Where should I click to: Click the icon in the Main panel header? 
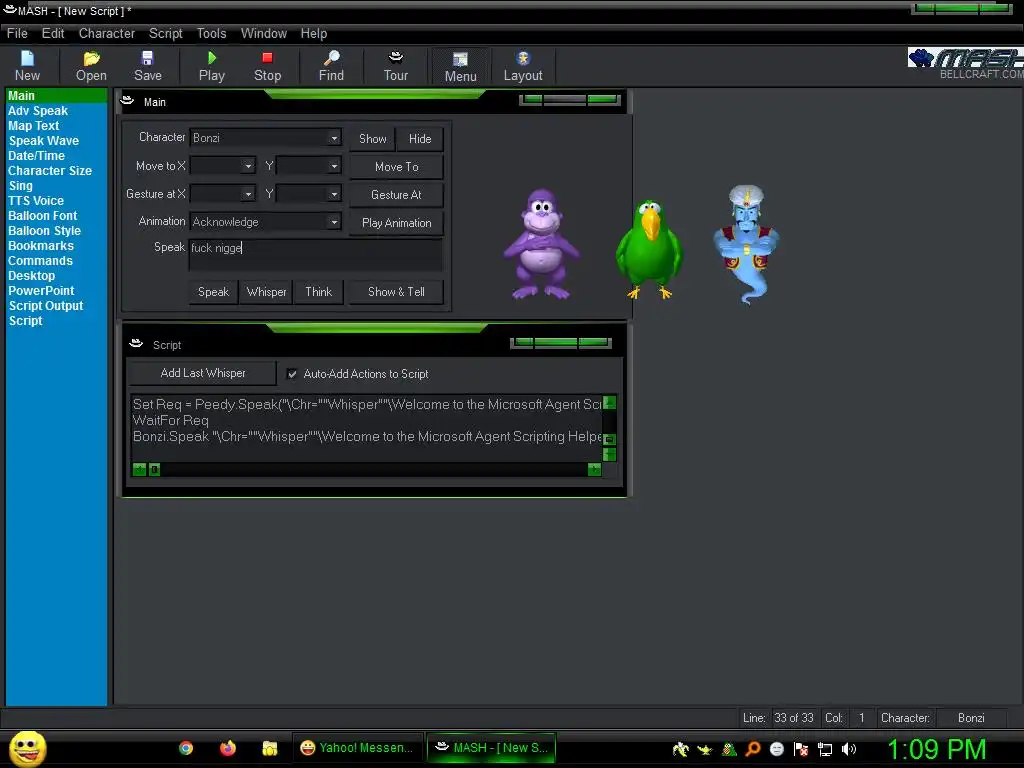point(127,101)
